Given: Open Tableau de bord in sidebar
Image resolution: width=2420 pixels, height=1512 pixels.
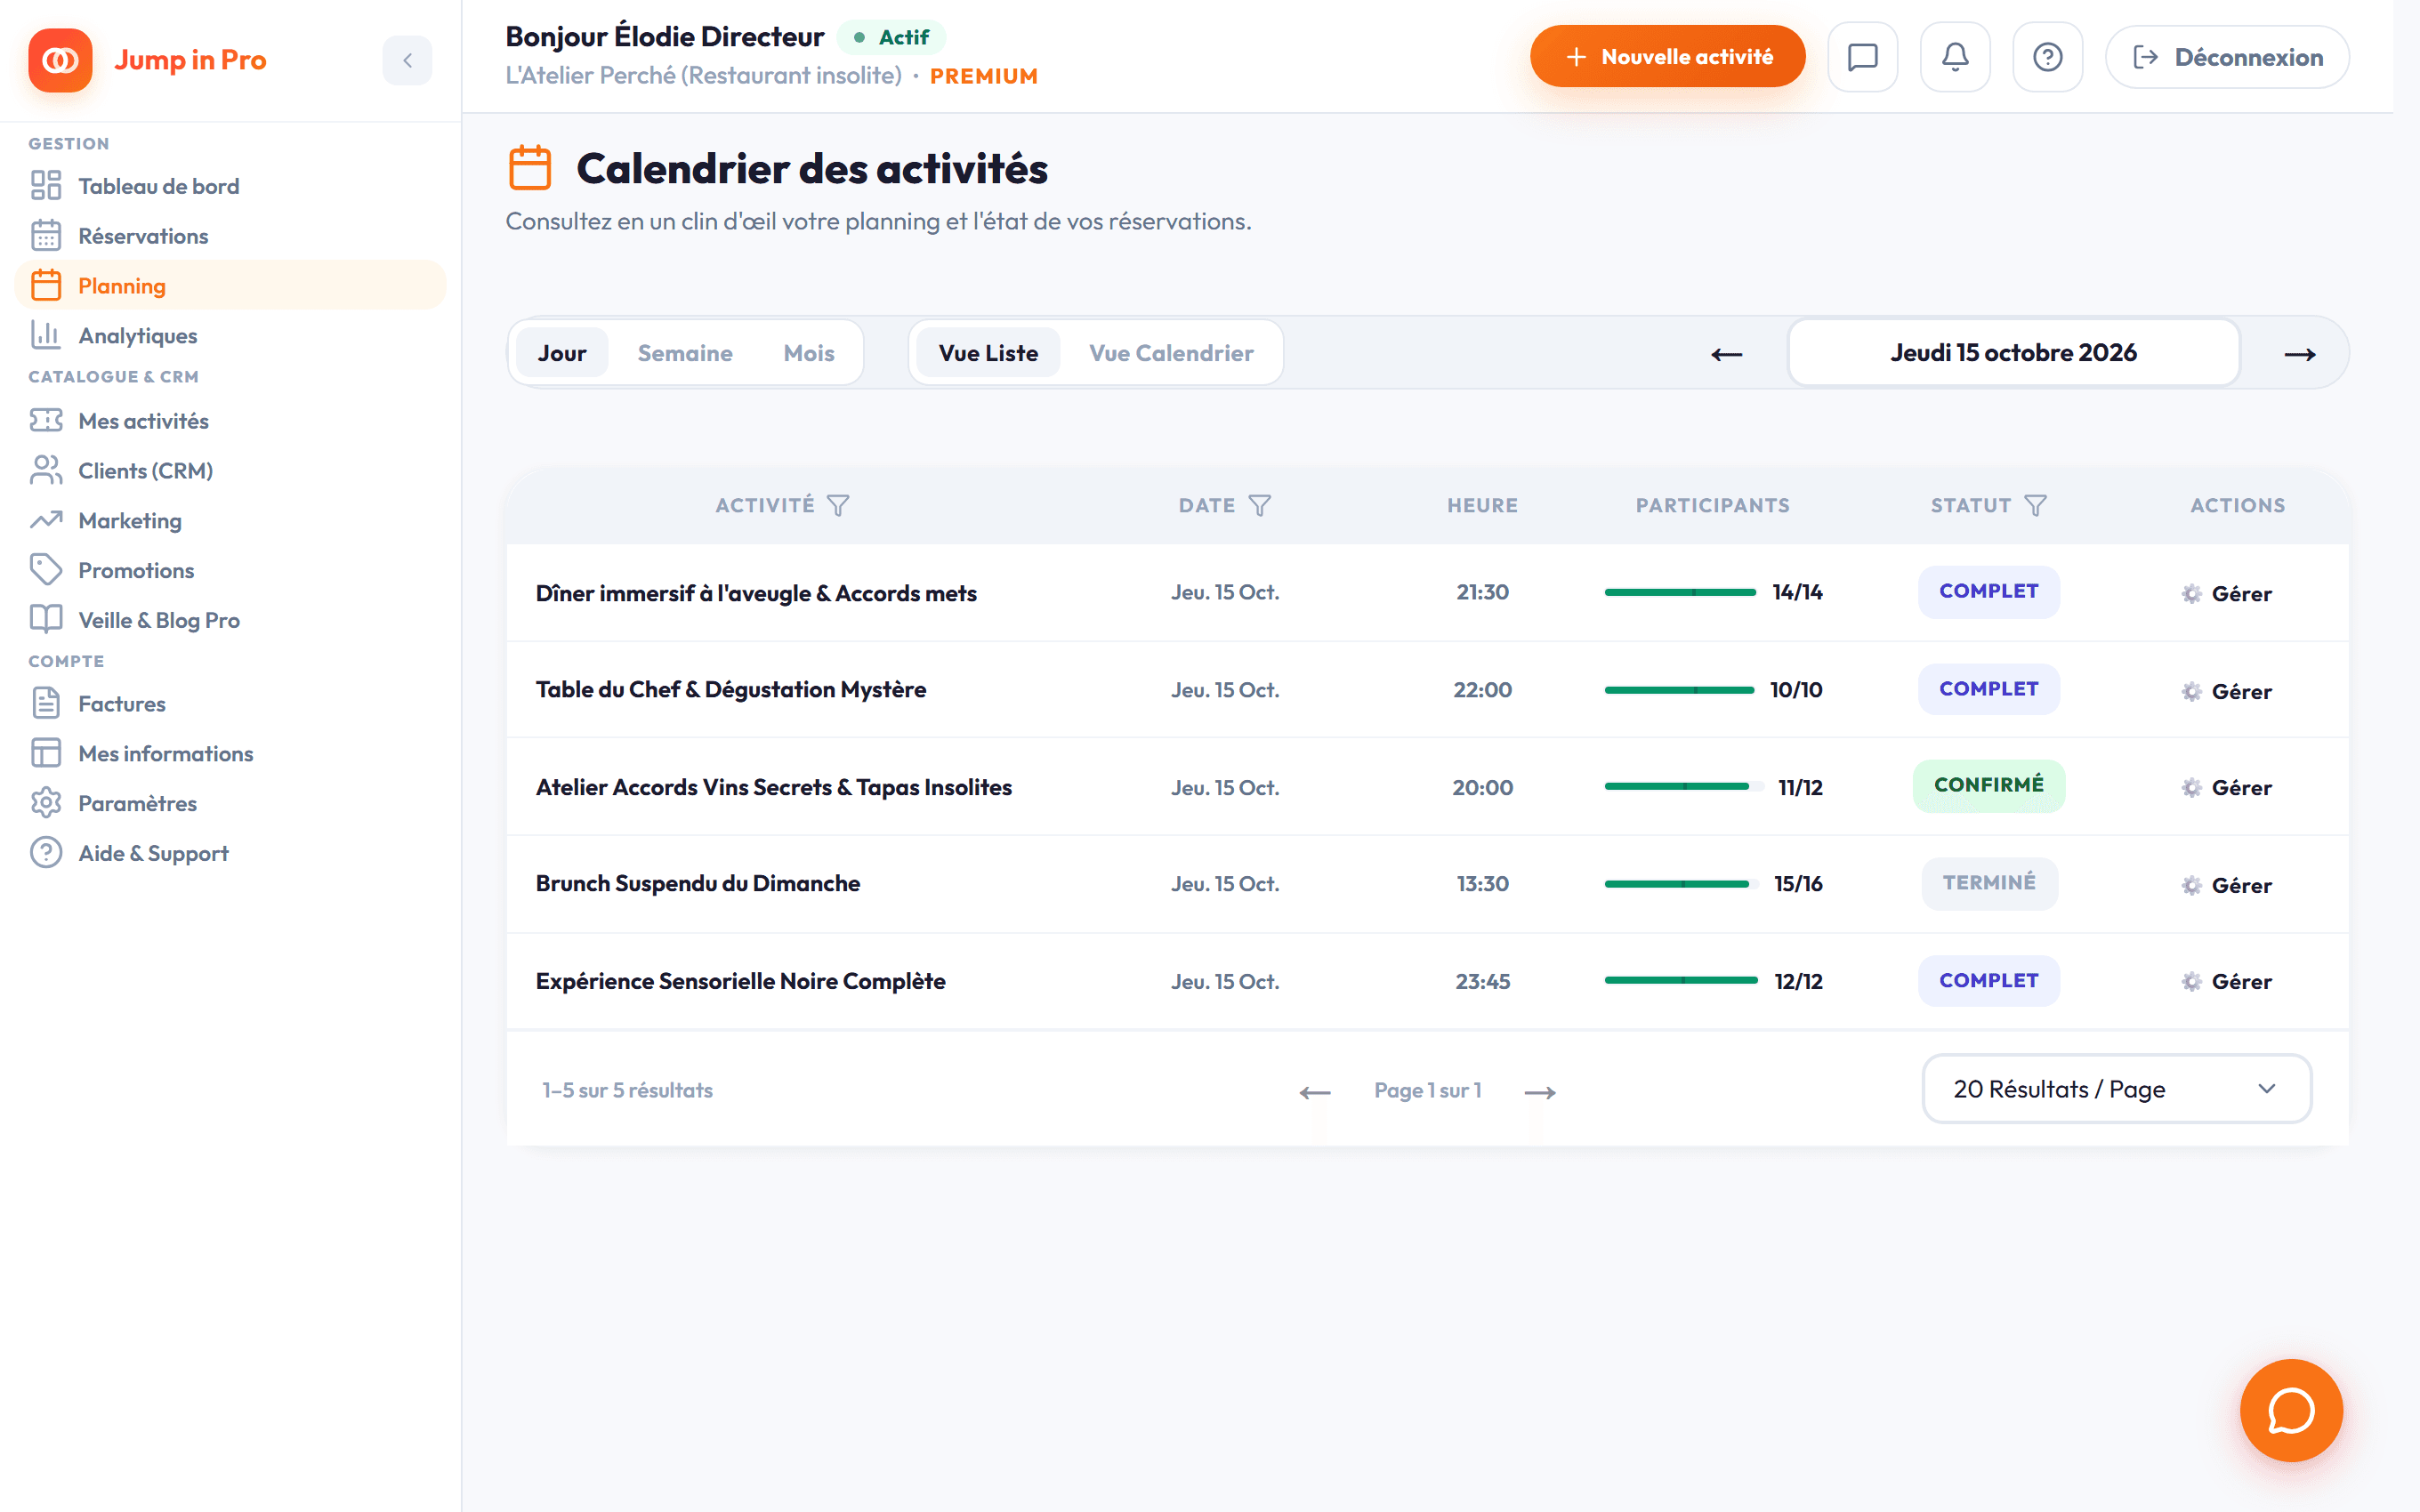Looking at the screenshot, I should 230,186.
